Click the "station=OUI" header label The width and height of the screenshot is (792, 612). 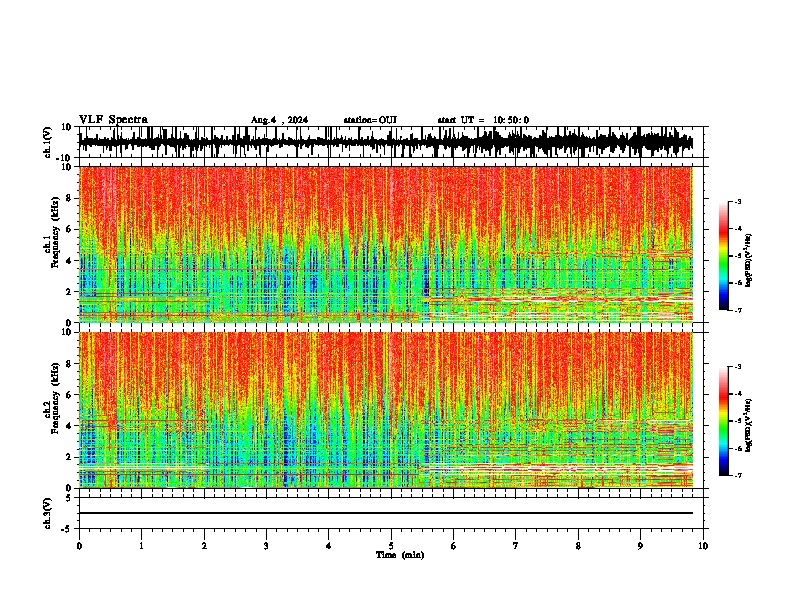pos(370,120)
